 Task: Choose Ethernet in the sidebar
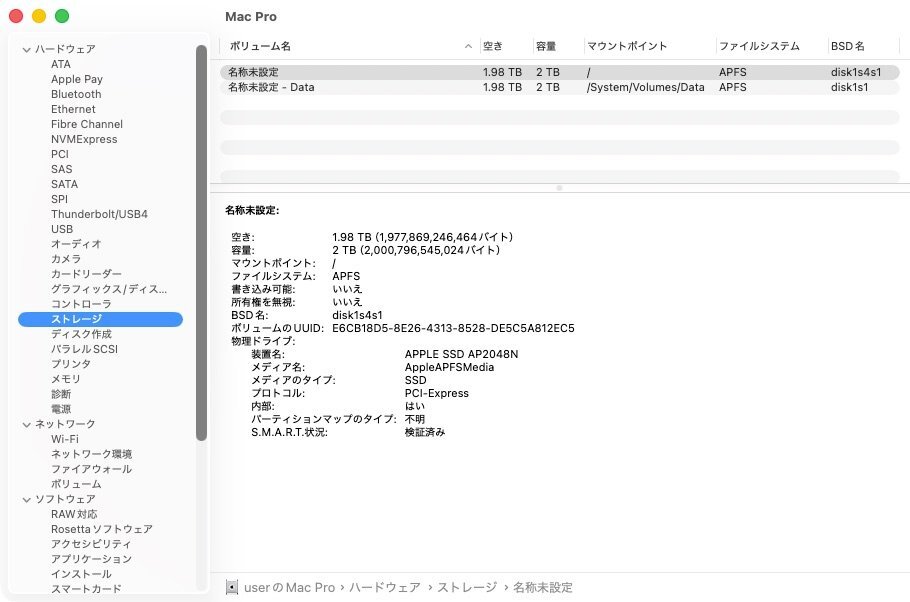point(73,109)
